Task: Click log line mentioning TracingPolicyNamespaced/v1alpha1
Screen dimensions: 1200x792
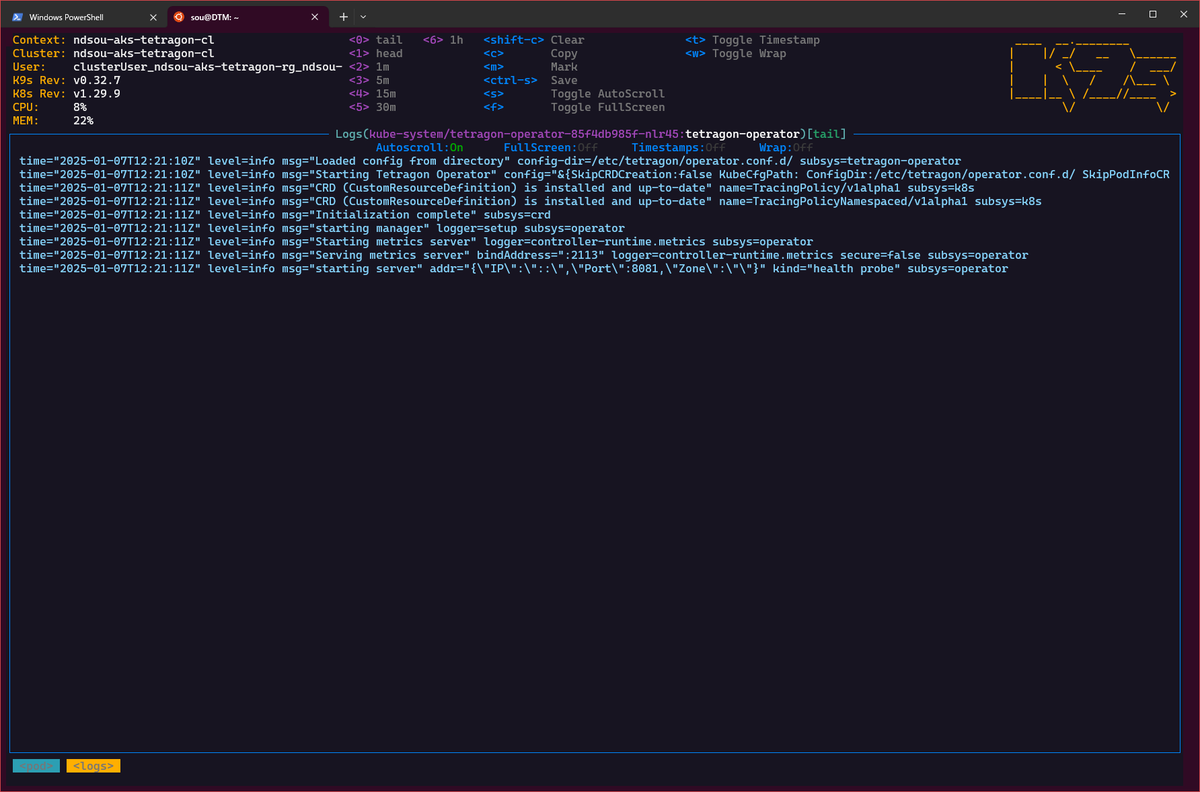Action: click(x=530, y=201)
